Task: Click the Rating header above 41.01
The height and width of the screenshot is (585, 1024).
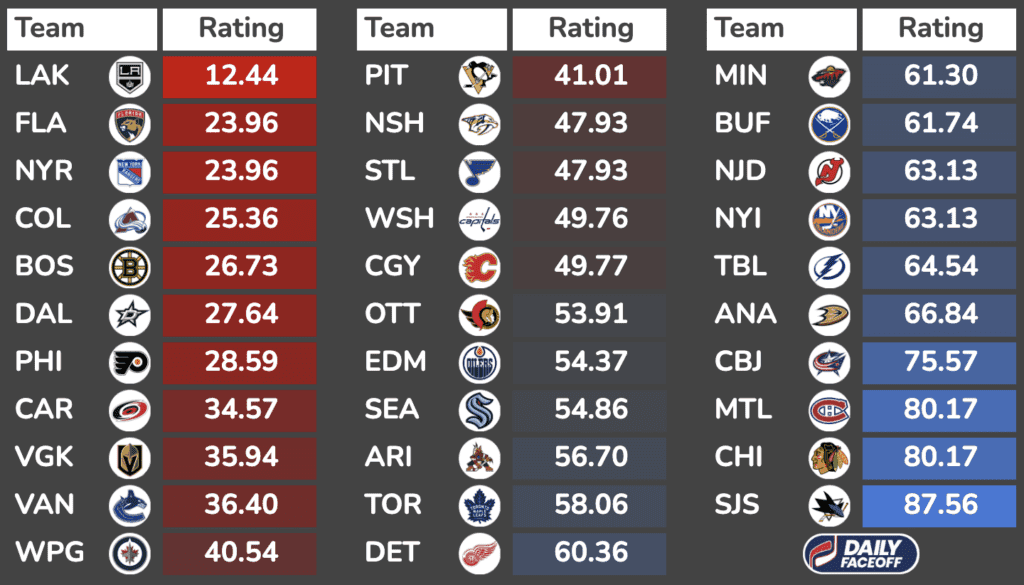Action: (589, 29)
